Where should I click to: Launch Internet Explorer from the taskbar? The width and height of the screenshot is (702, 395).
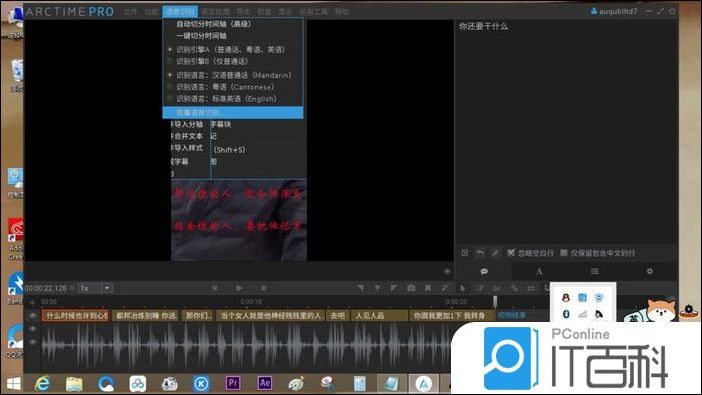coord(43,384)
